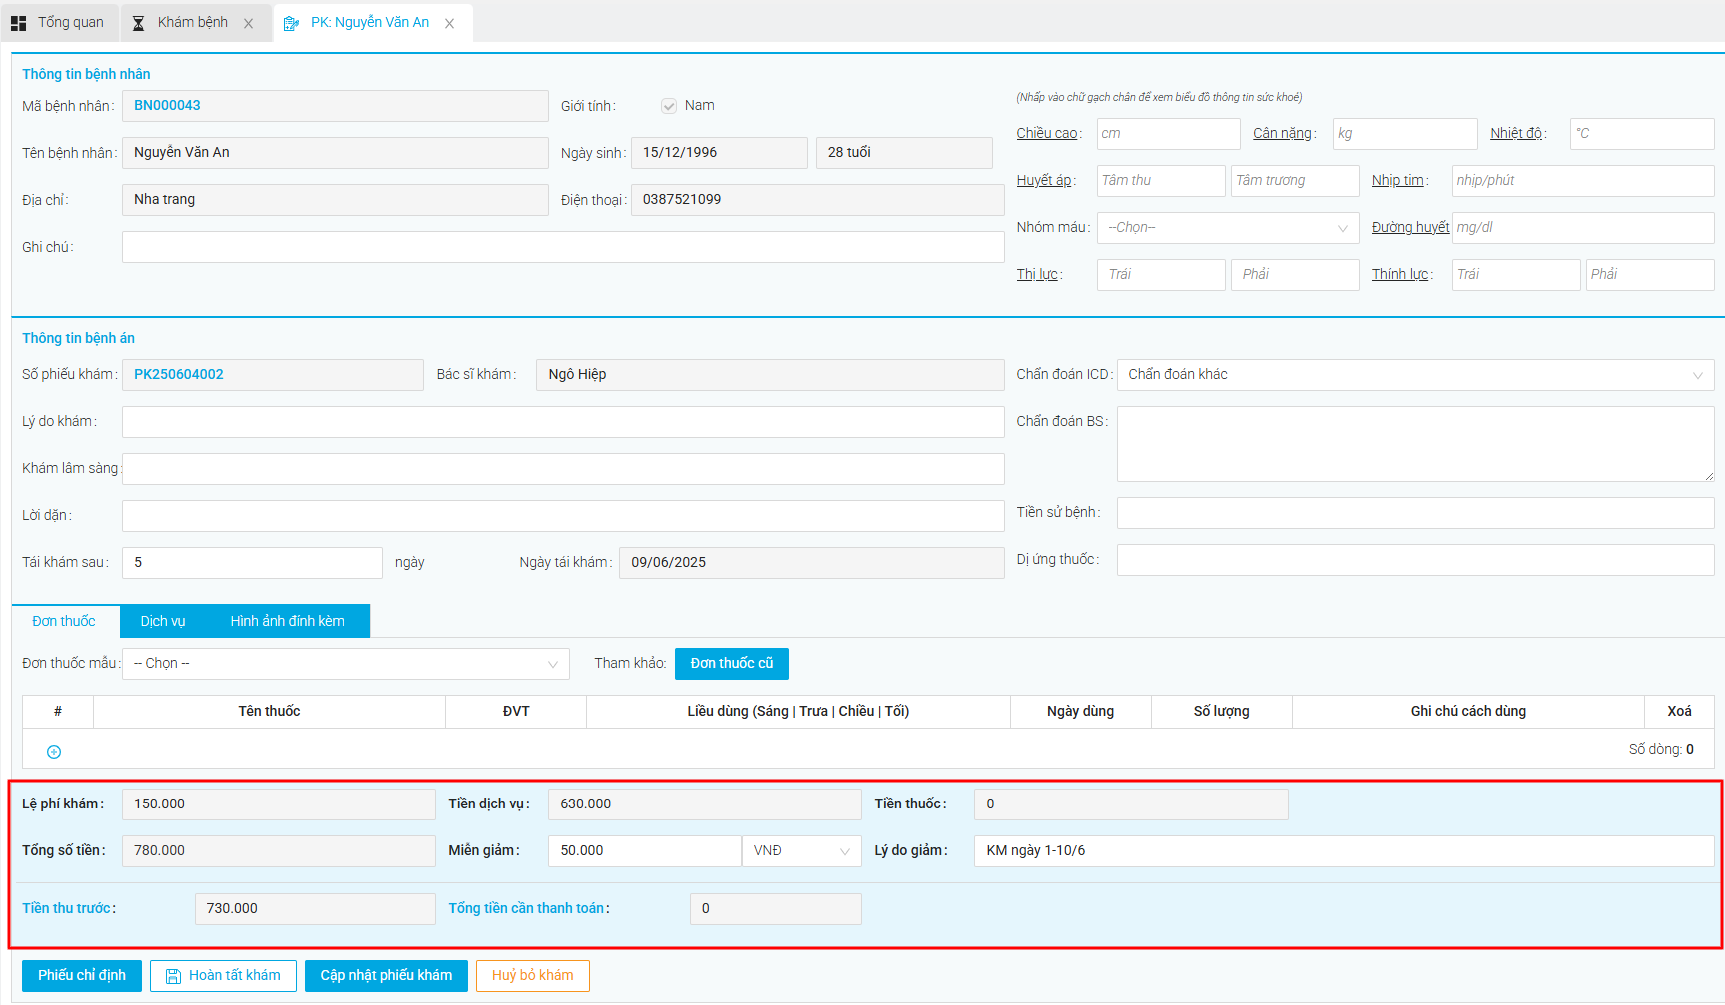Click the hourglass icon on Khám bệnh tab

[x=139, y=23]
